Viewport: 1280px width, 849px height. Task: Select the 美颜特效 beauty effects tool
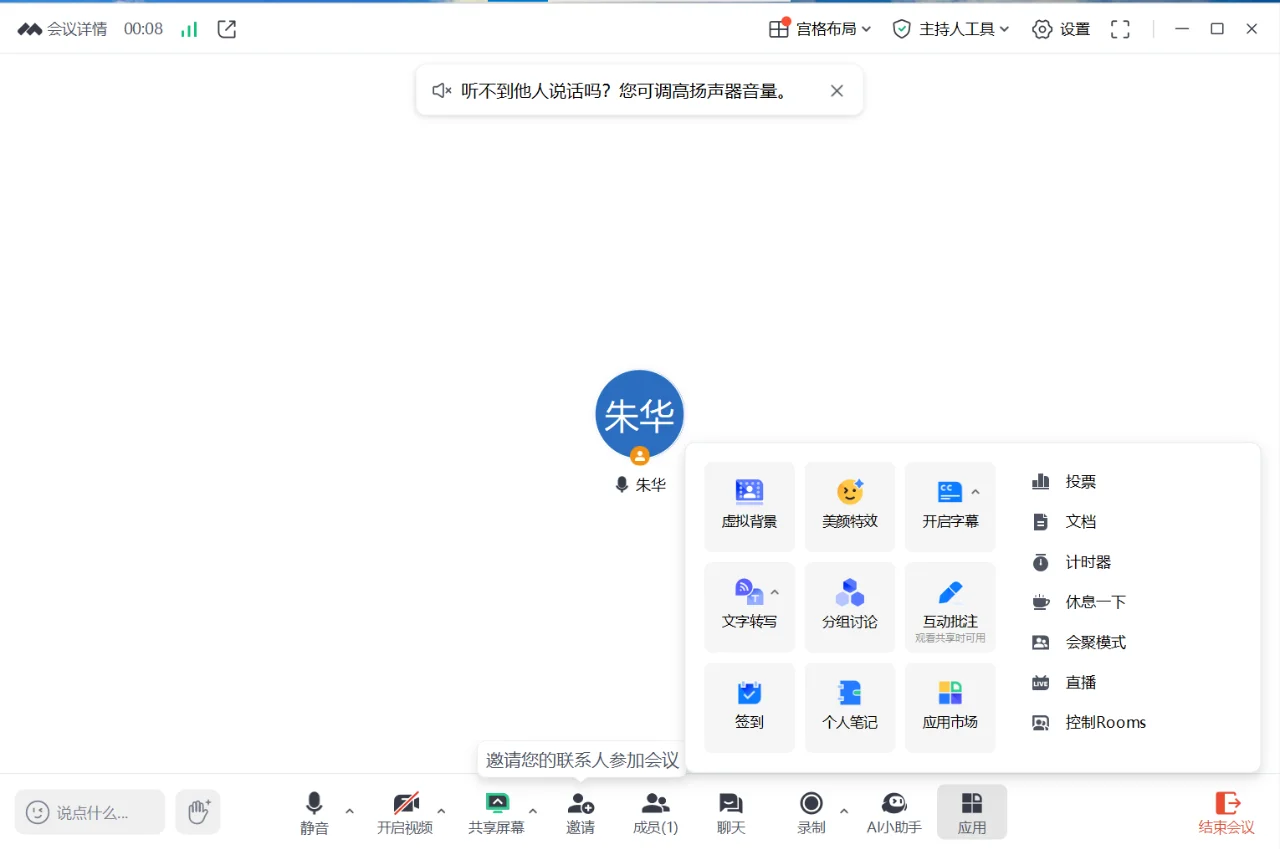849,507
